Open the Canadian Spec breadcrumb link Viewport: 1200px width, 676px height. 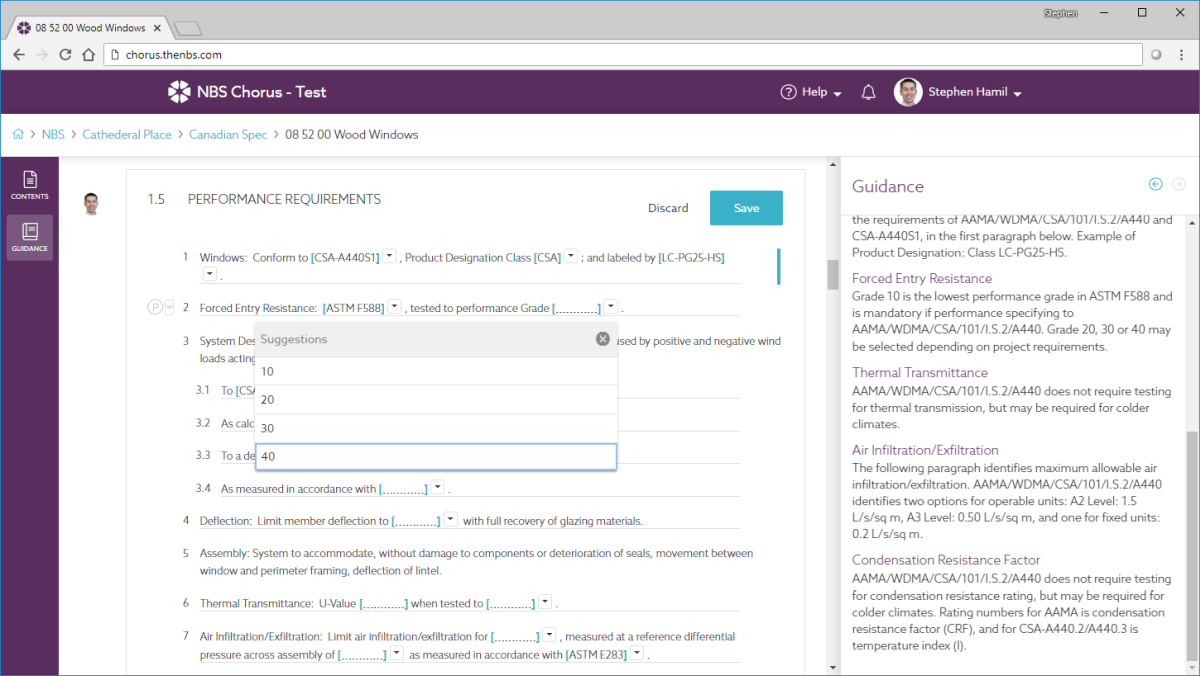(x=228, y=134)
